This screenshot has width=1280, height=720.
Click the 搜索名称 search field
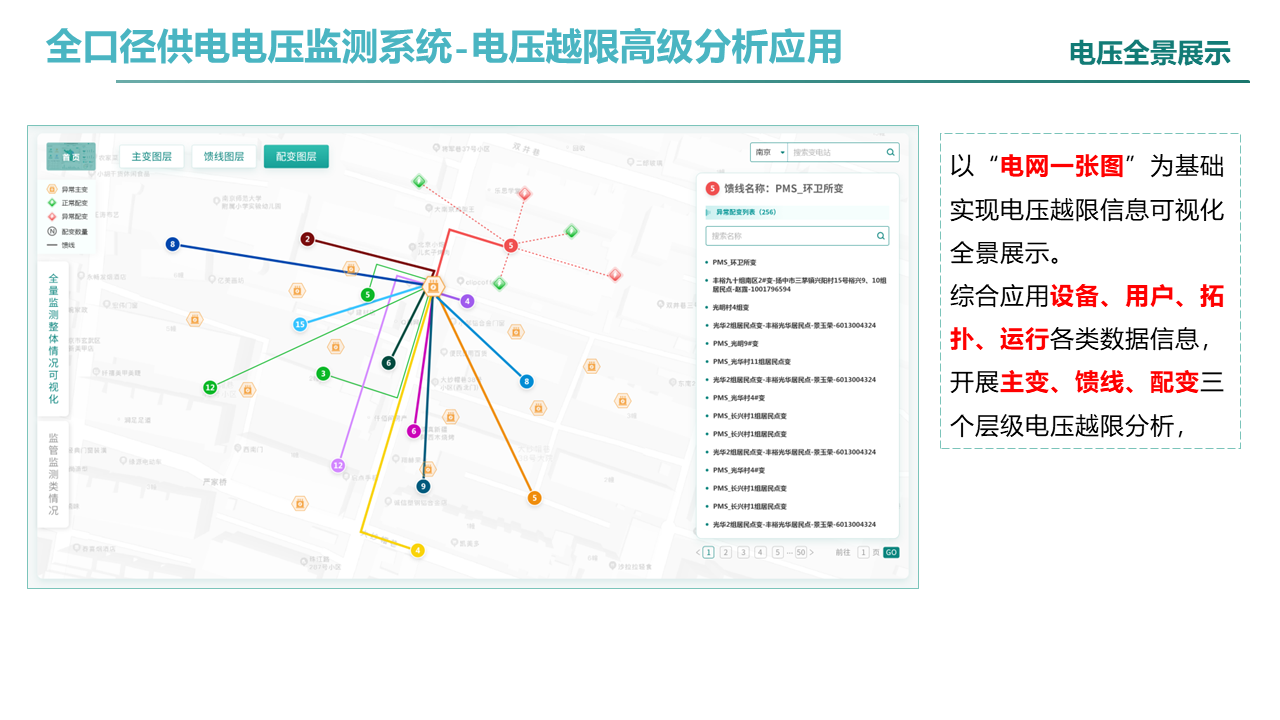797,236
